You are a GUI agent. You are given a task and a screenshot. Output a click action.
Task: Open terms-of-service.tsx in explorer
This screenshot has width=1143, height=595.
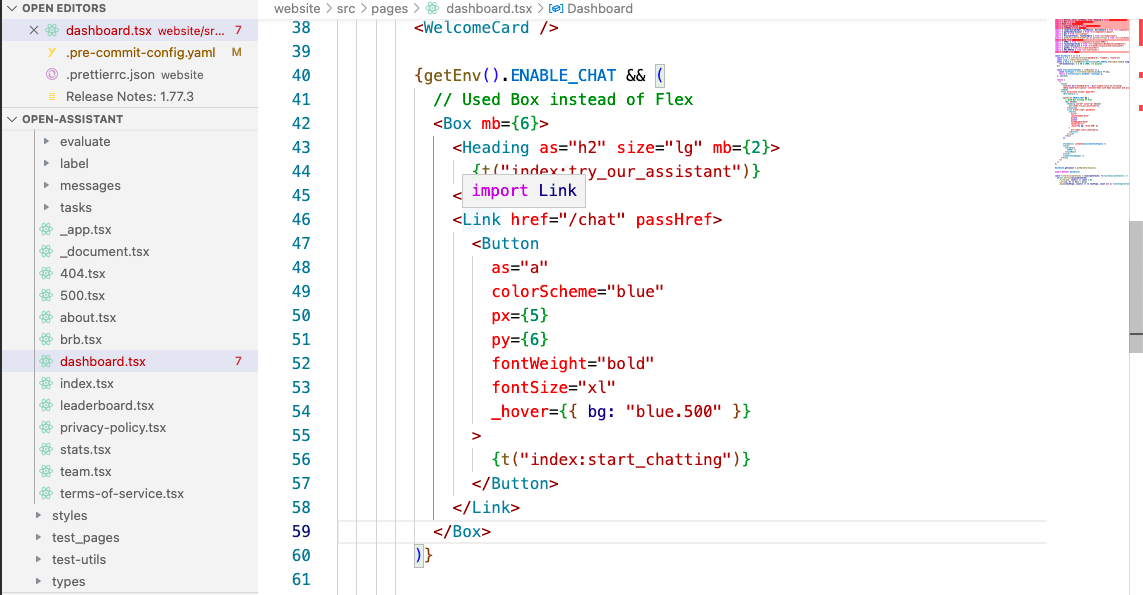122,494
